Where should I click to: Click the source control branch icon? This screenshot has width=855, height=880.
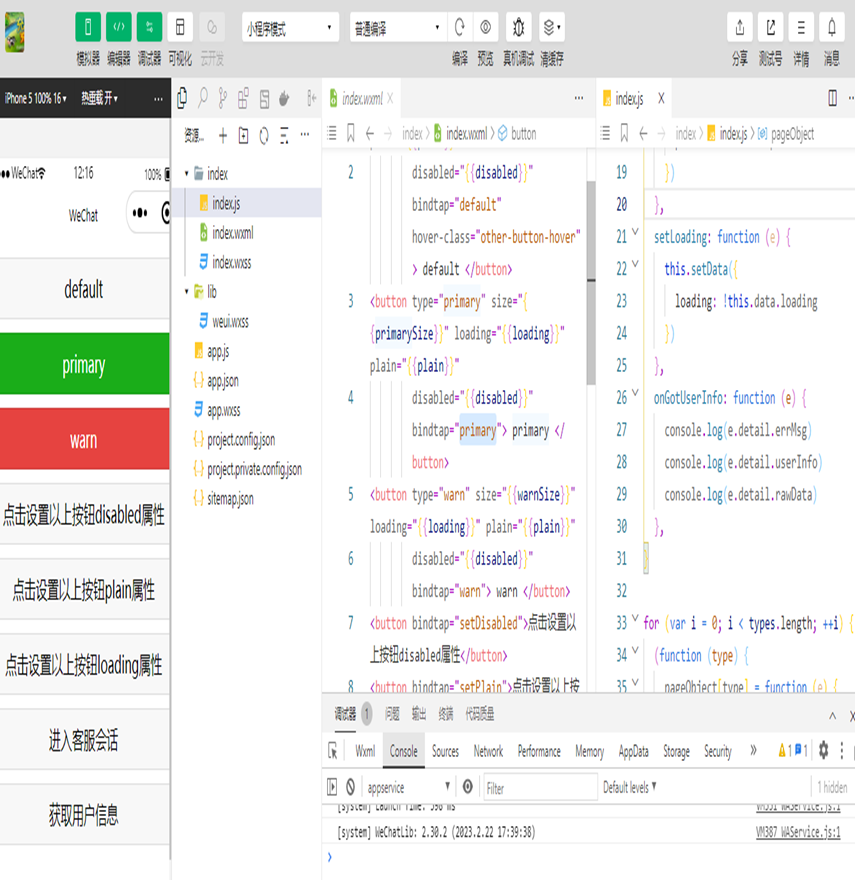pos(223,98)
